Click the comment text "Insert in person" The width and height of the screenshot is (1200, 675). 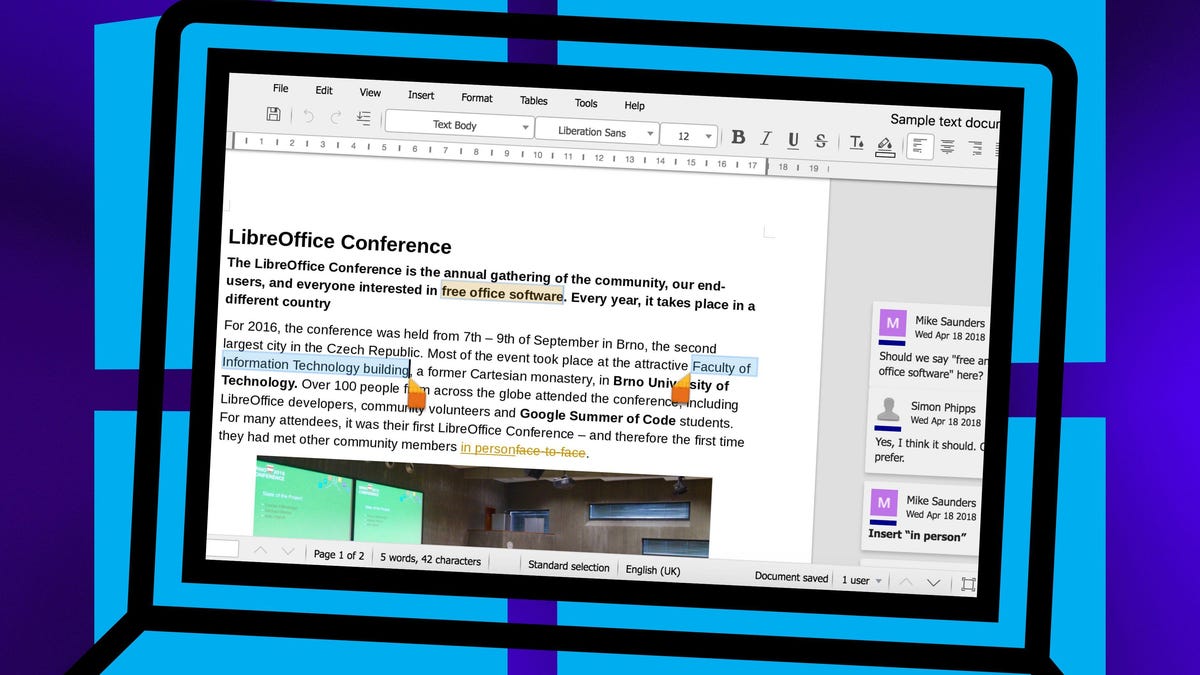917,536
